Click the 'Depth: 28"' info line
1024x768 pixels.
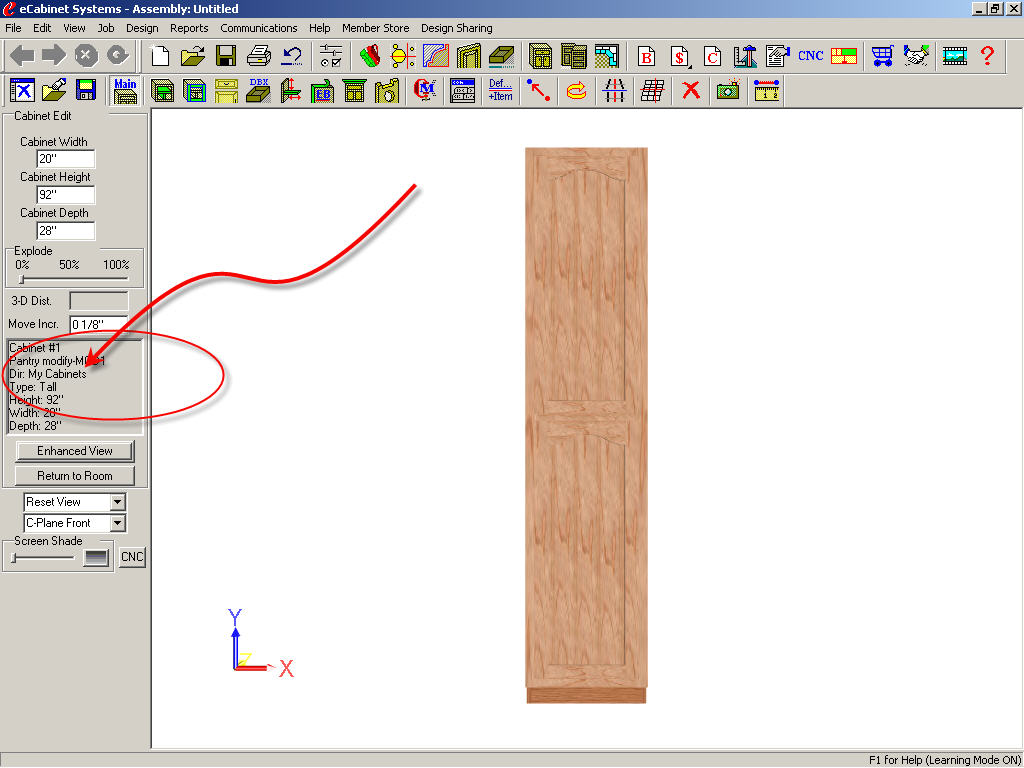click(35, 426)
